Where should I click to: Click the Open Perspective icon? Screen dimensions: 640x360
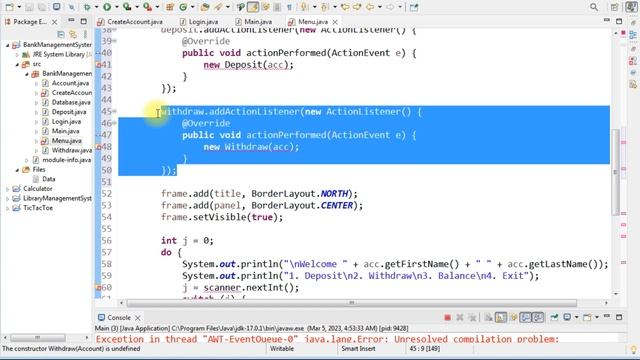click(615, 7)
